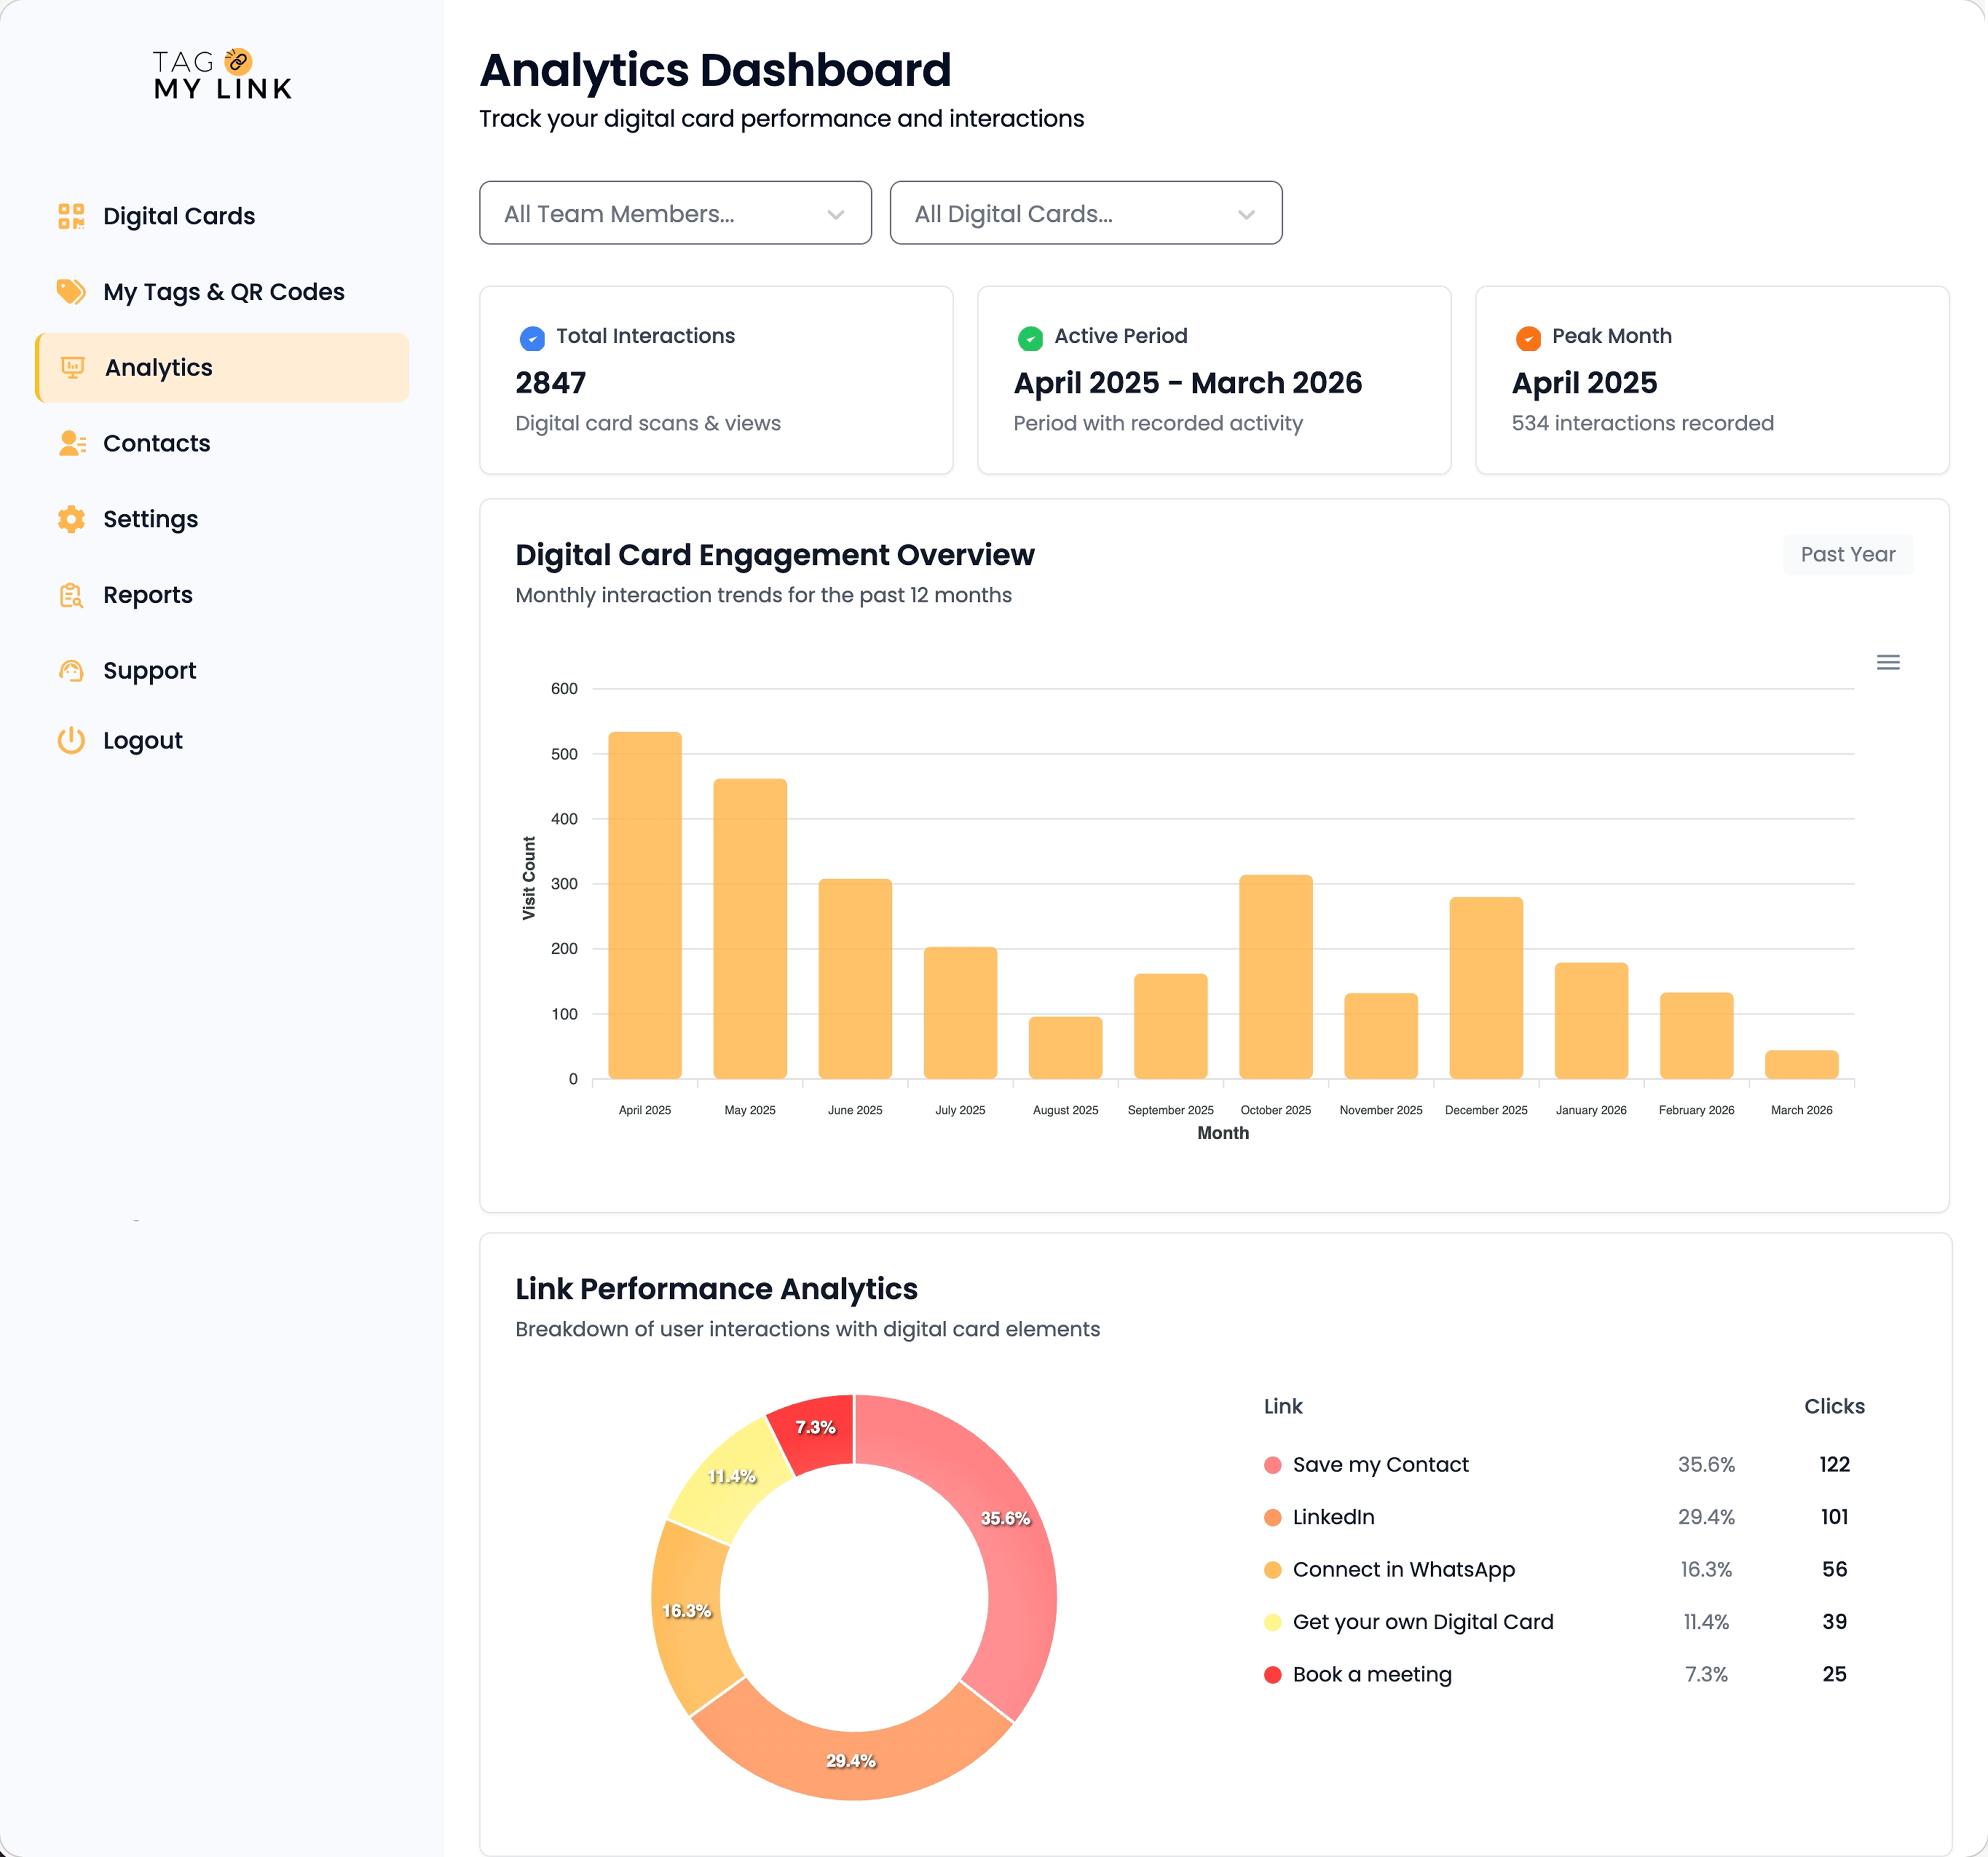The width and height of the screenshot is (1988, 1857).
Task: Click the December 2025 bar
Action: (1486, 987)
